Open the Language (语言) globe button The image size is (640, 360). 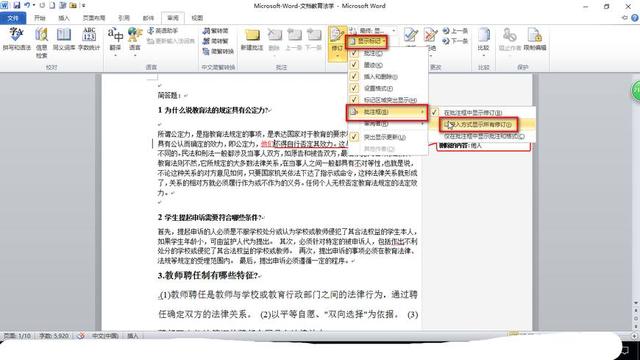click(135, 41)
